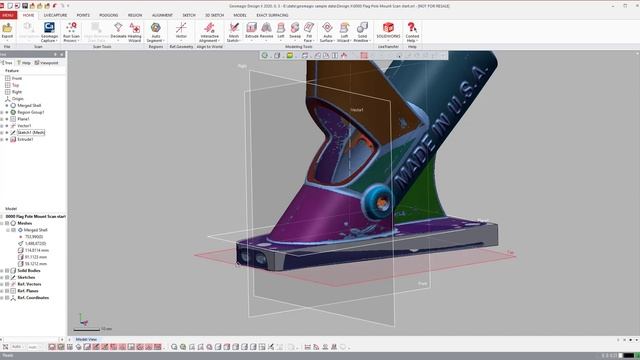Image resolution: width=640 pixels, height=360 pixels.
Task: Switch to the ALIGNMENT ribbon tab
Action: [162, 15]
